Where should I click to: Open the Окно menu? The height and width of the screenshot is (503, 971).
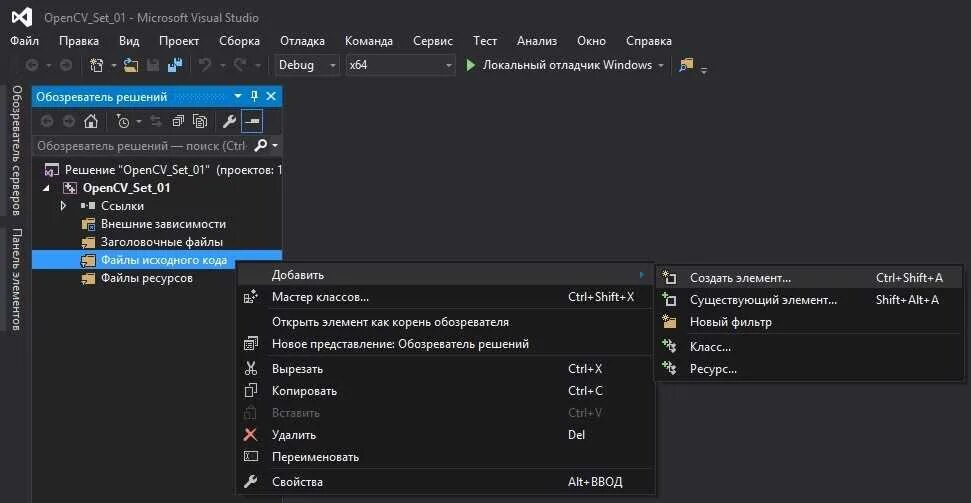point(591,41)
